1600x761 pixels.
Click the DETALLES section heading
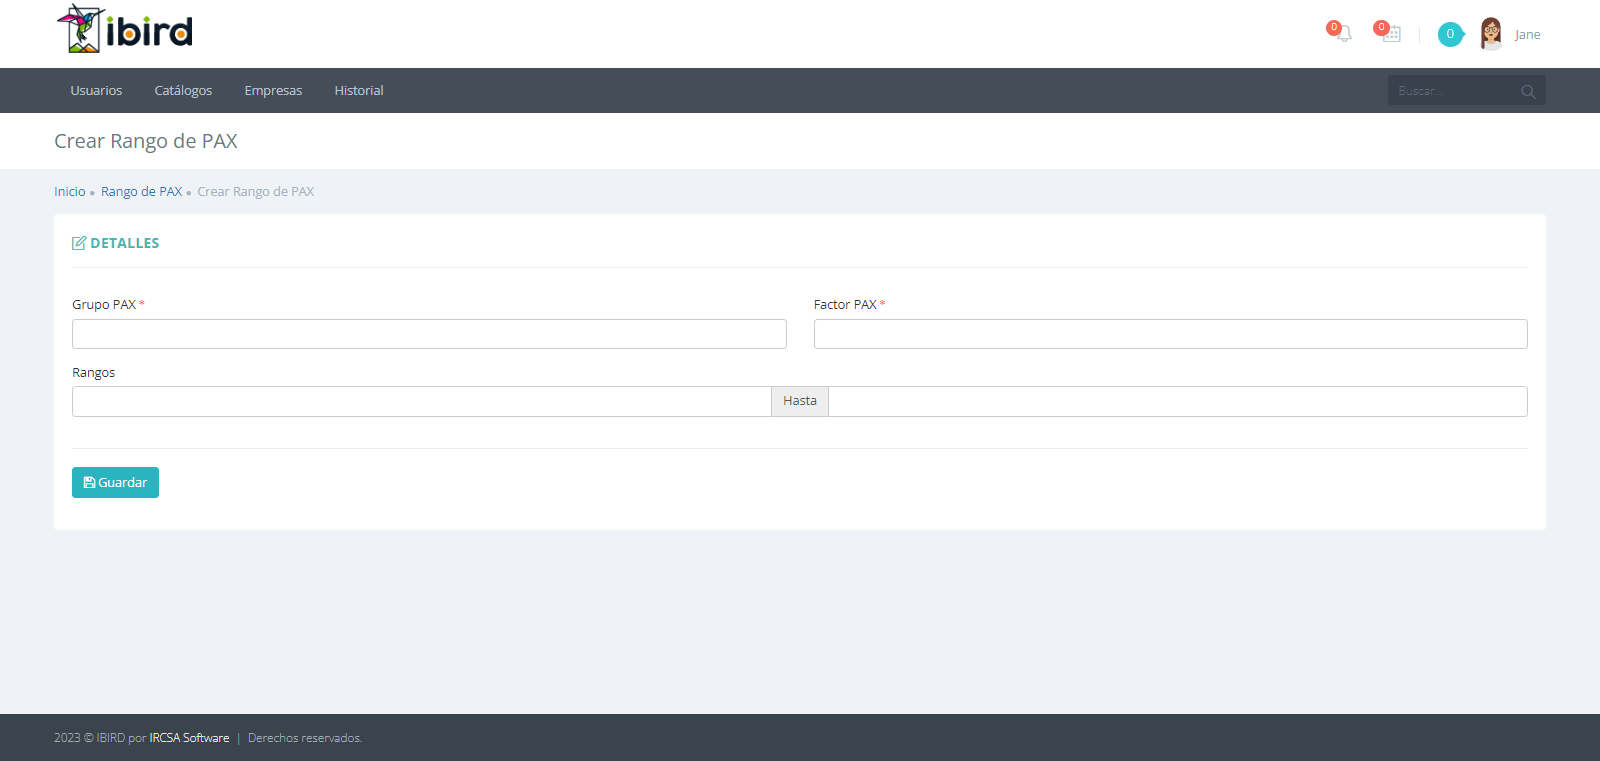pos(125,243)
